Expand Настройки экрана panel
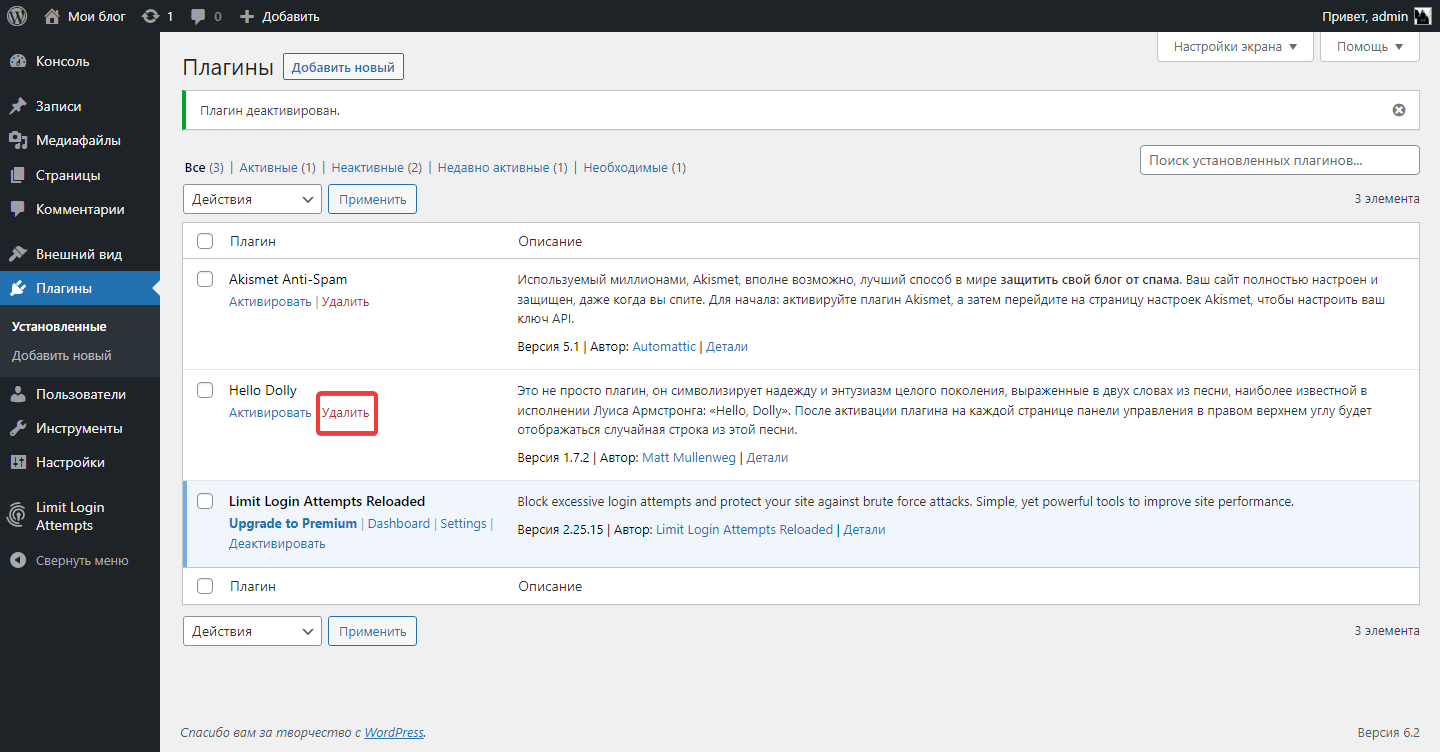Image resolution: width=1440 pixels, height=752 pixels. click(x=1235, y=47)
